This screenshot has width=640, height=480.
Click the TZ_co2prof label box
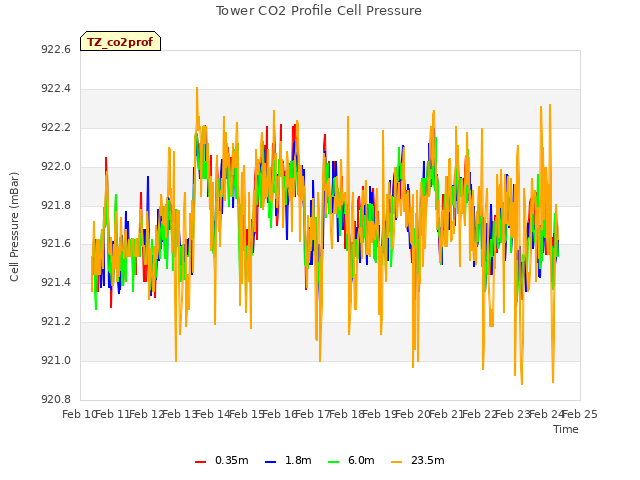tap(120, 41)
